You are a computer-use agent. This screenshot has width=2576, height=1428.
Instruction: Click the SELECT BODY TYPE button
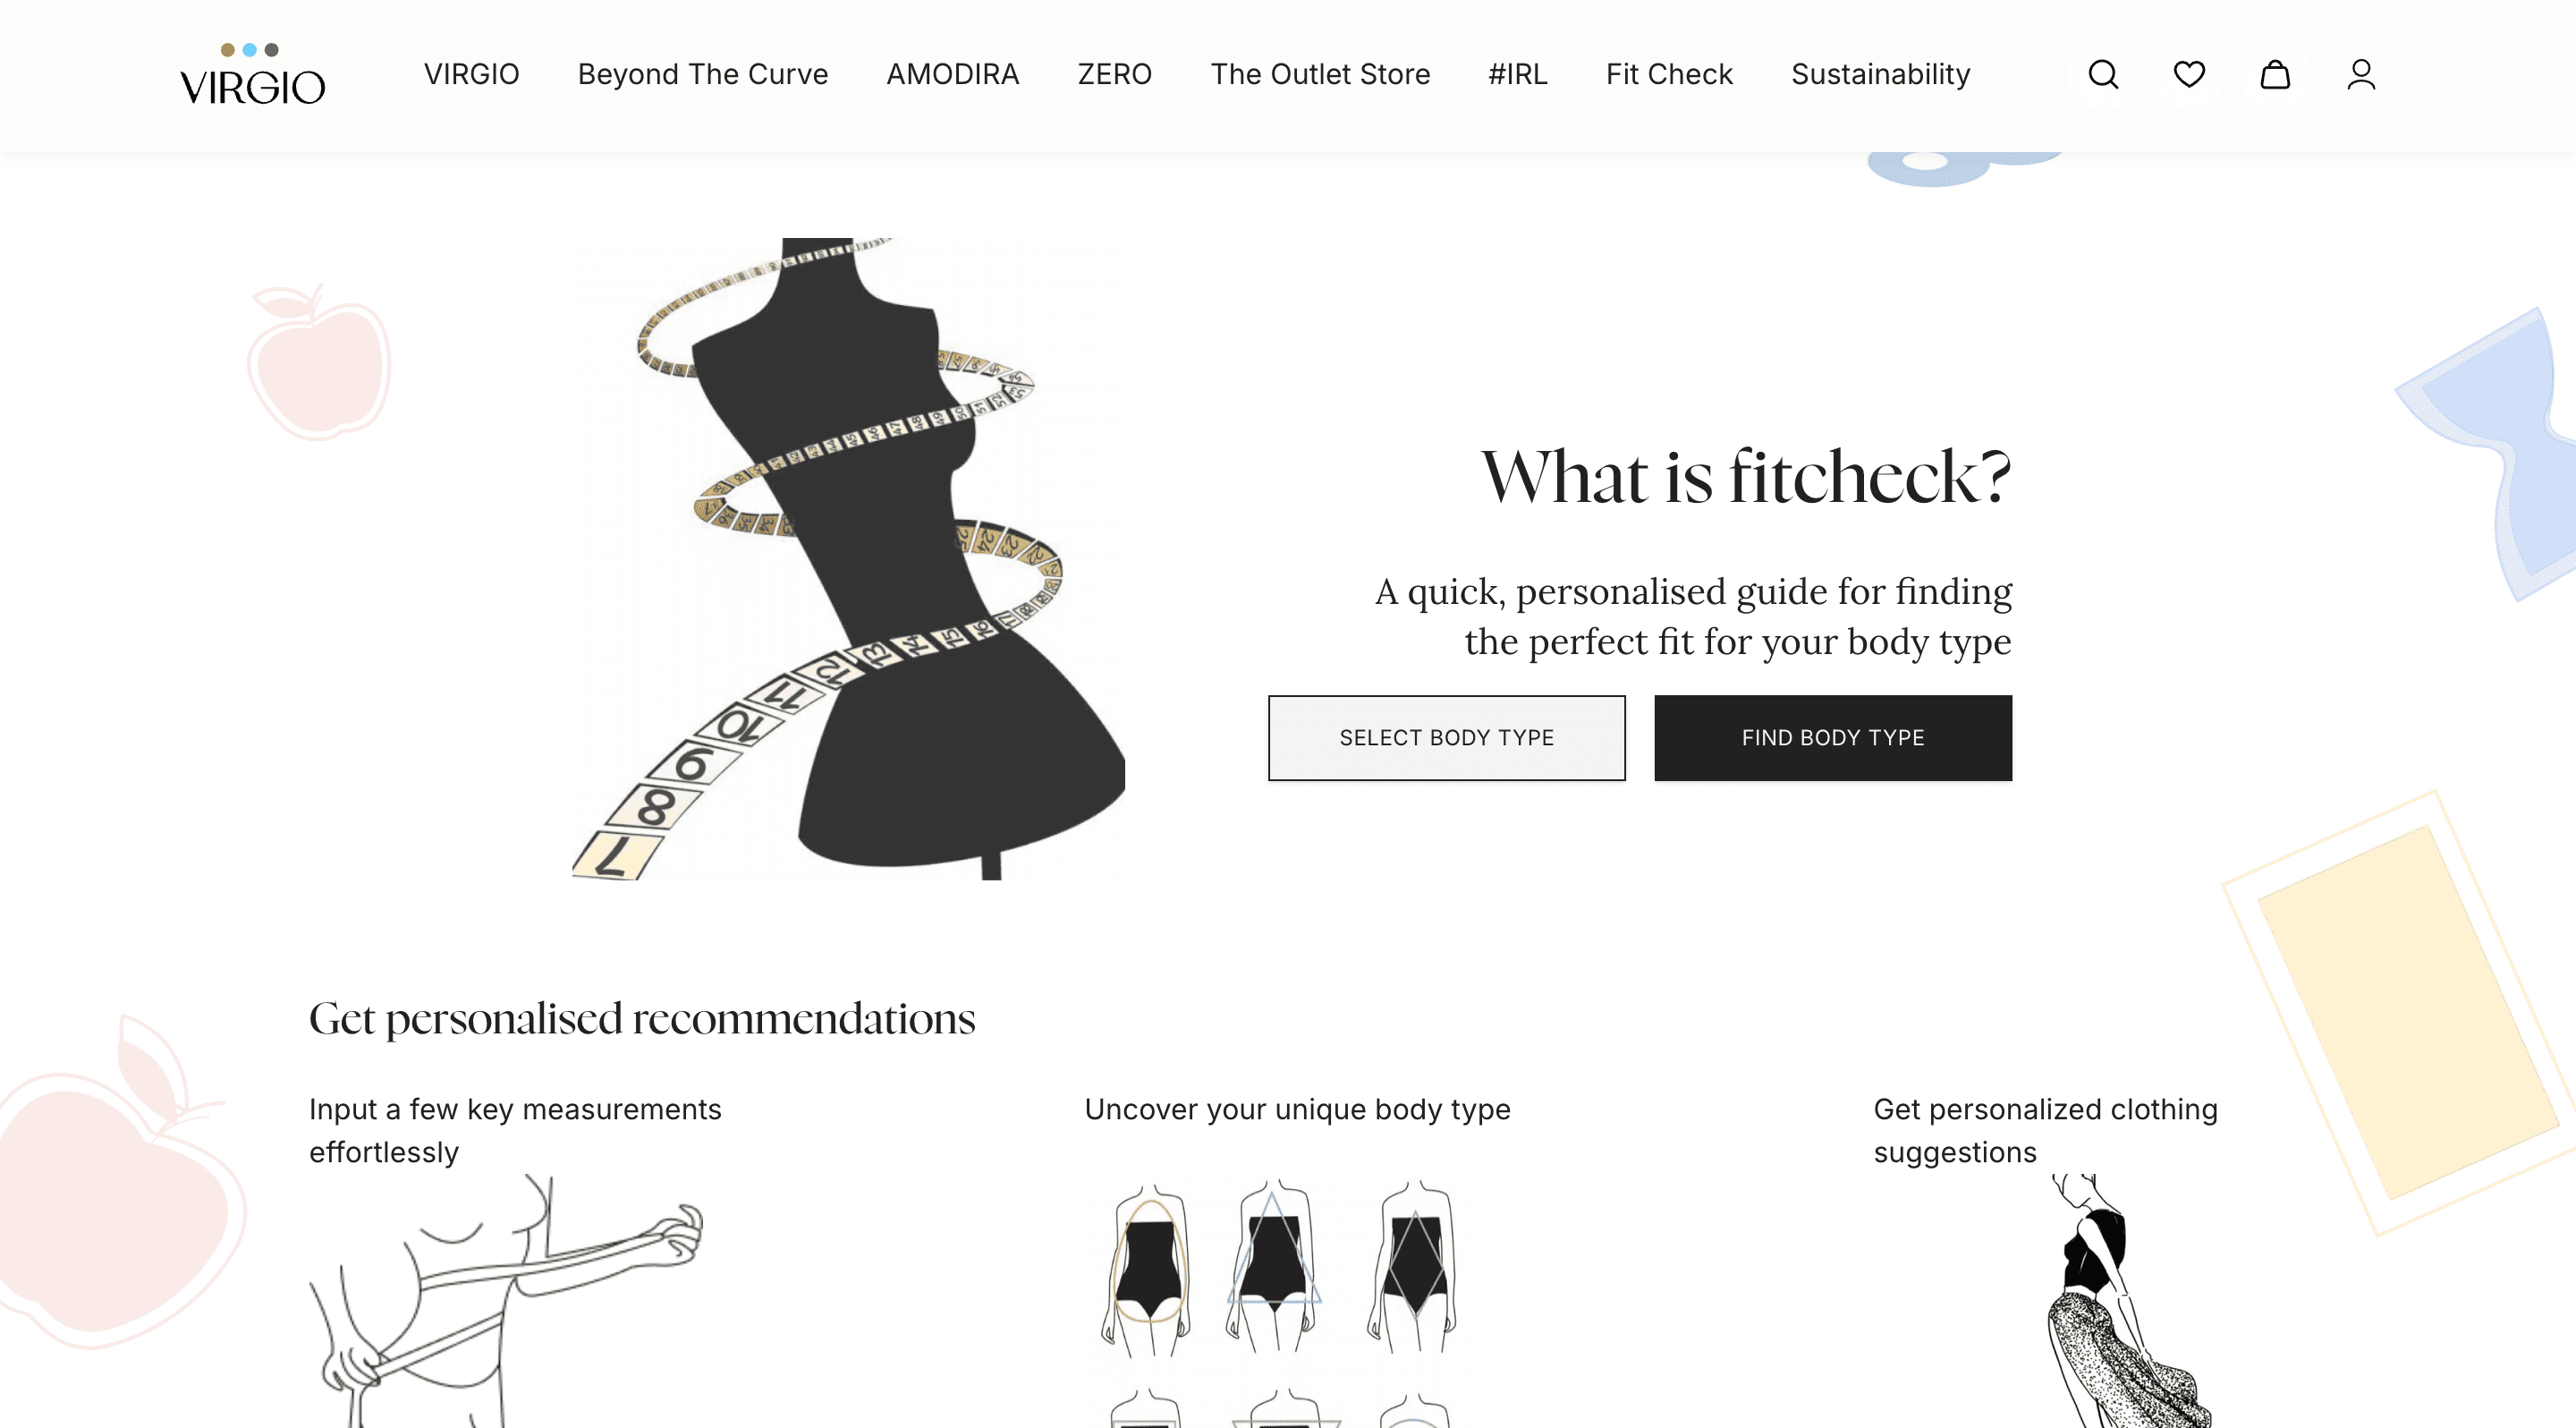[x=1446, y=738]
